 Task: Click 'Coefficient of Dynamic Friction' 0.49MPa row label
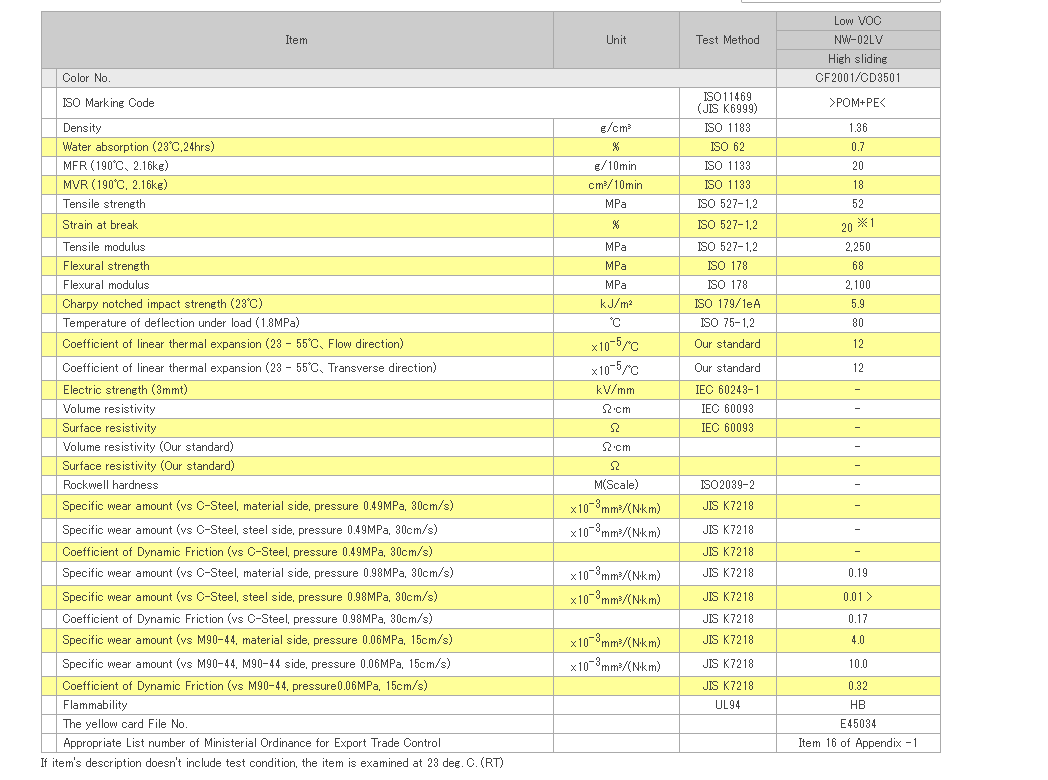coord(247,552)
